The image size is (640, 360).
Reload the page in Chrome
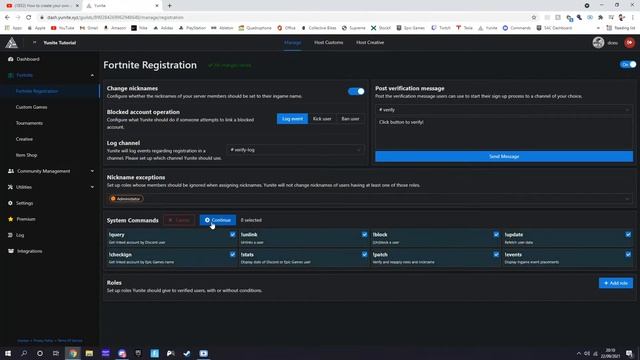pyautogui.click(x=29, y=18)
